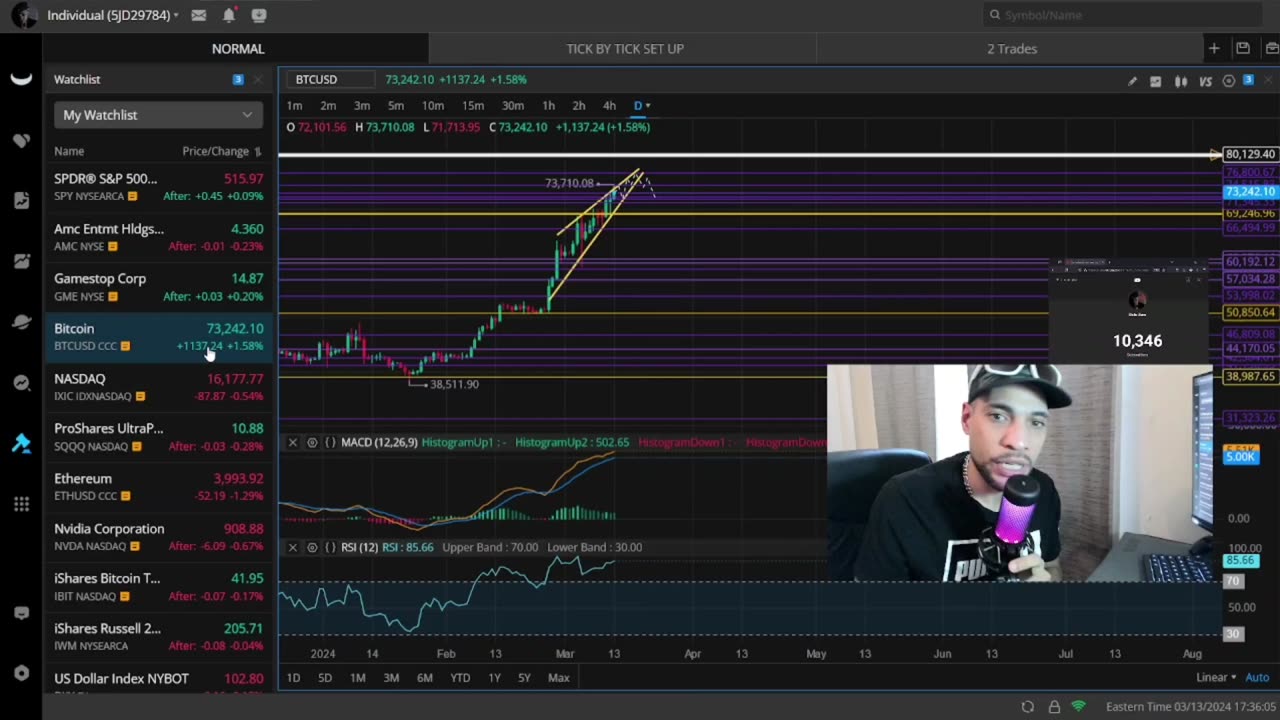Screen dimensions: 1280x720
Task: Click the Watchlist link group badge 3
Action: pos(238,80)
